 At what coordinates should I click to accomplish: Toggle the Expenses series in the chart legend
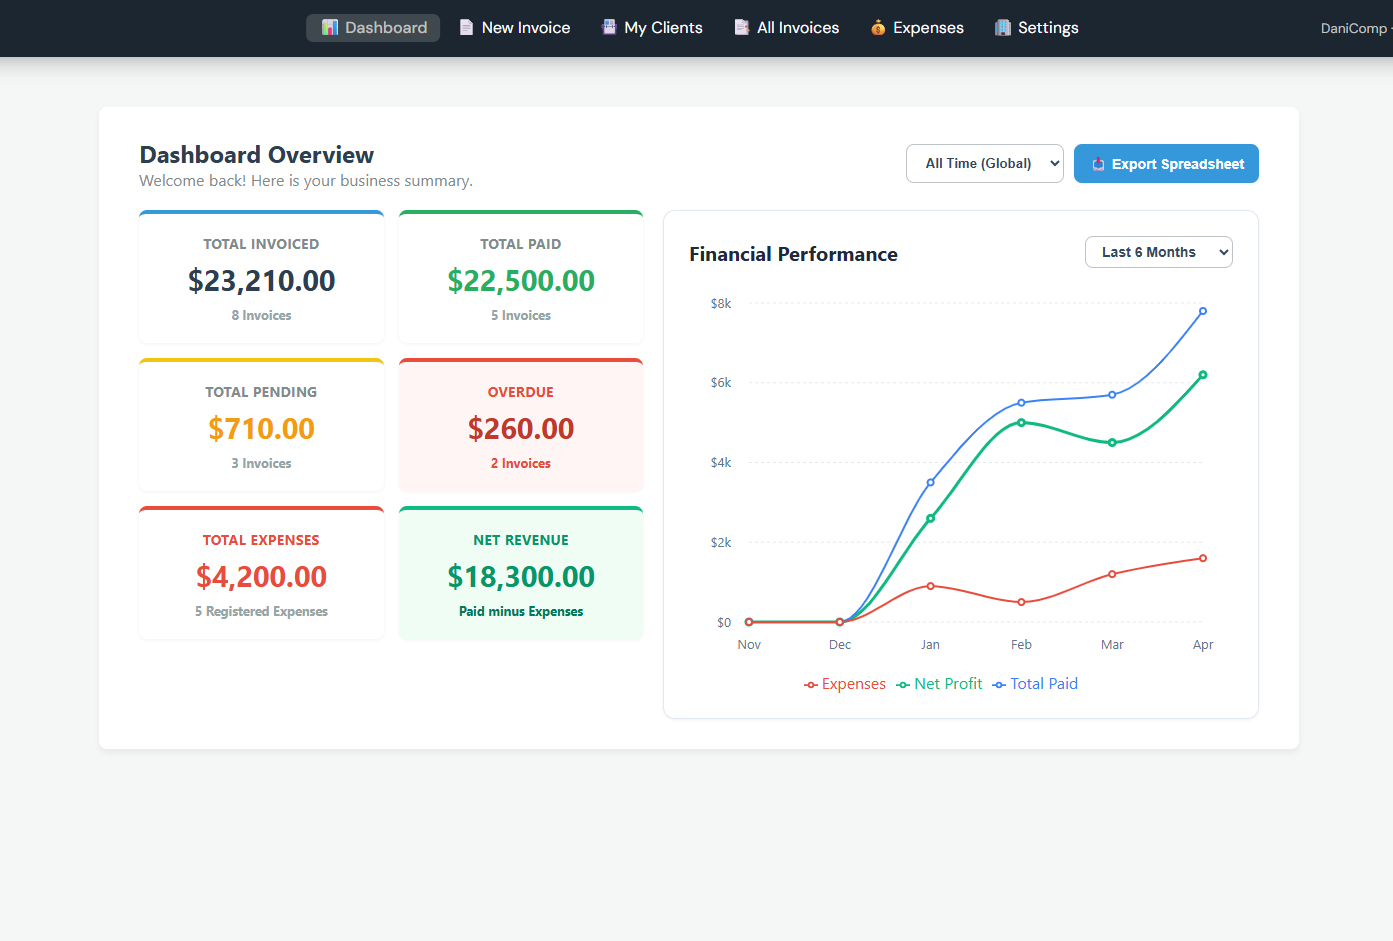tap(845, 684)
